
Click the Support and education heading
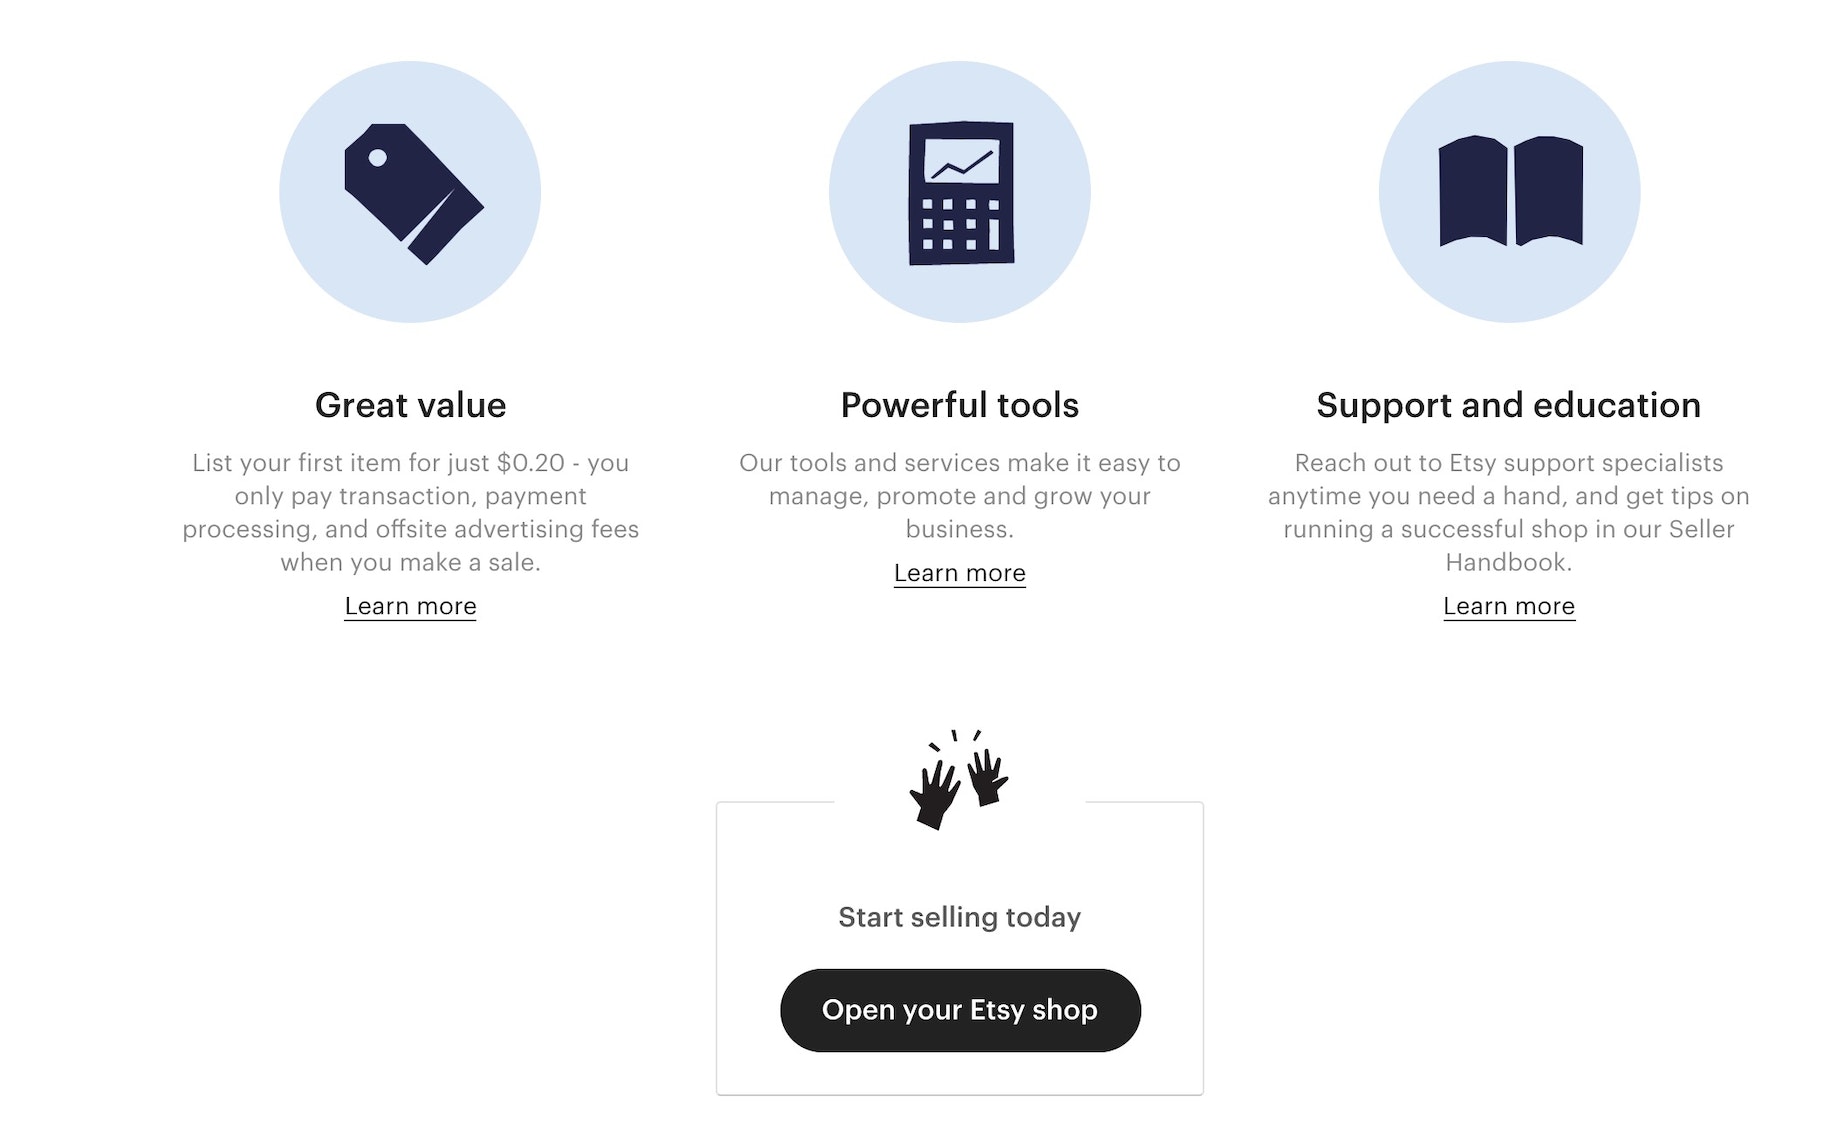[1508, 405]
